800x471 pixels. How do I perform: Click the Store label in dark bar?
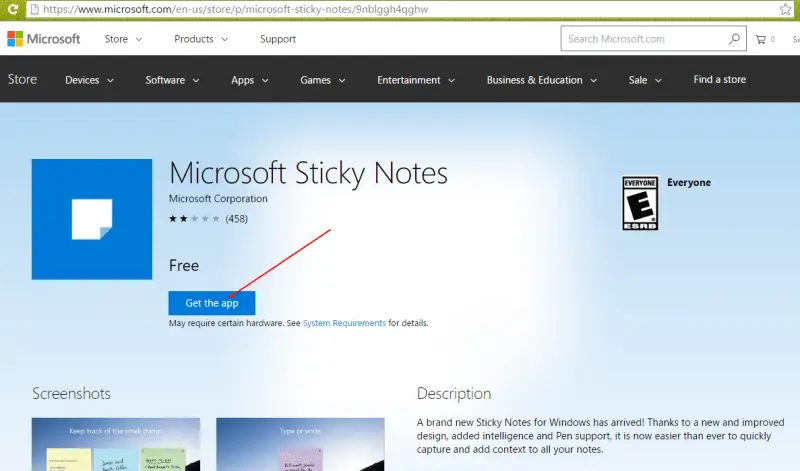coord(22,80)
